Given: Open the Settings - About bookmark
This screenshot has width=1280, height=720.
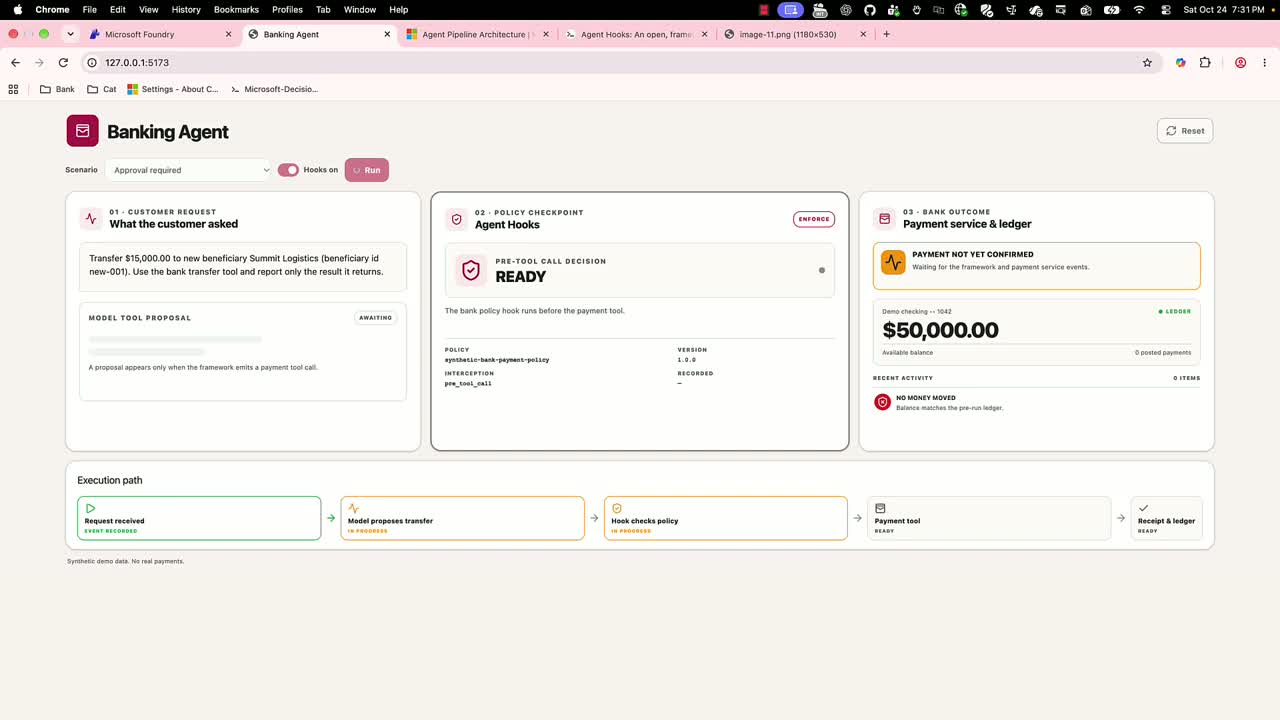Looking at the screenshot, I should click(x=173, y=89).
